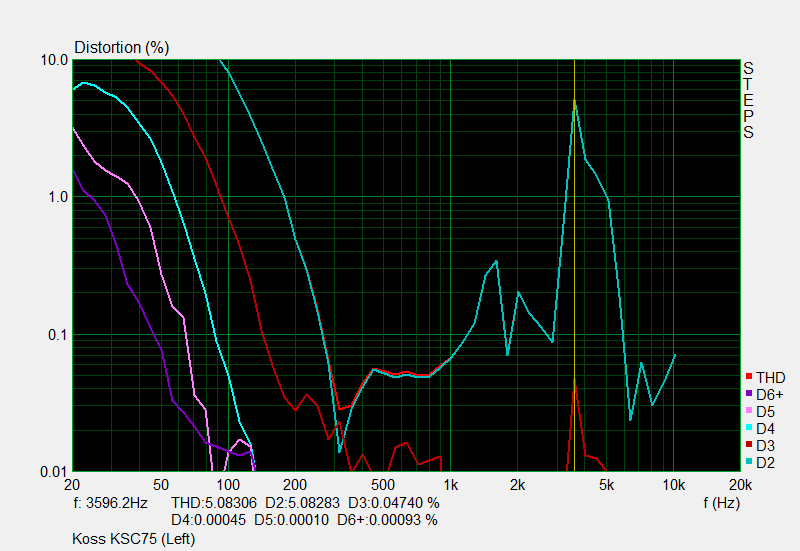Click the D6+ legend text label

point(769,394)
